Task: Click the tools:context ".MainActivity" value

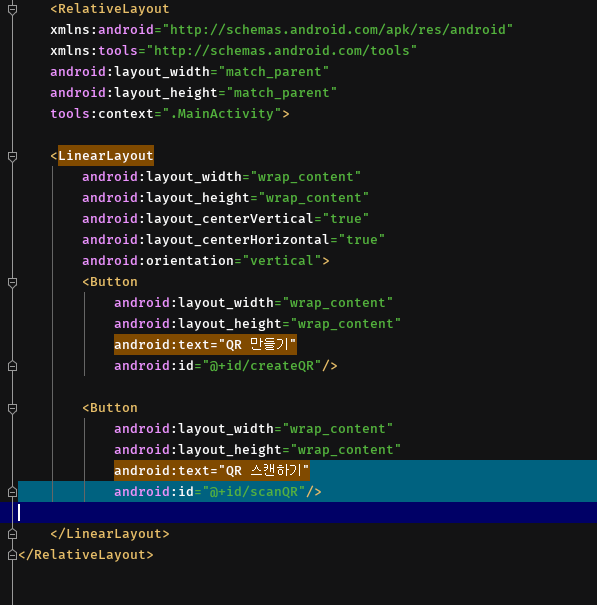Action: click(x=222, y=114)
